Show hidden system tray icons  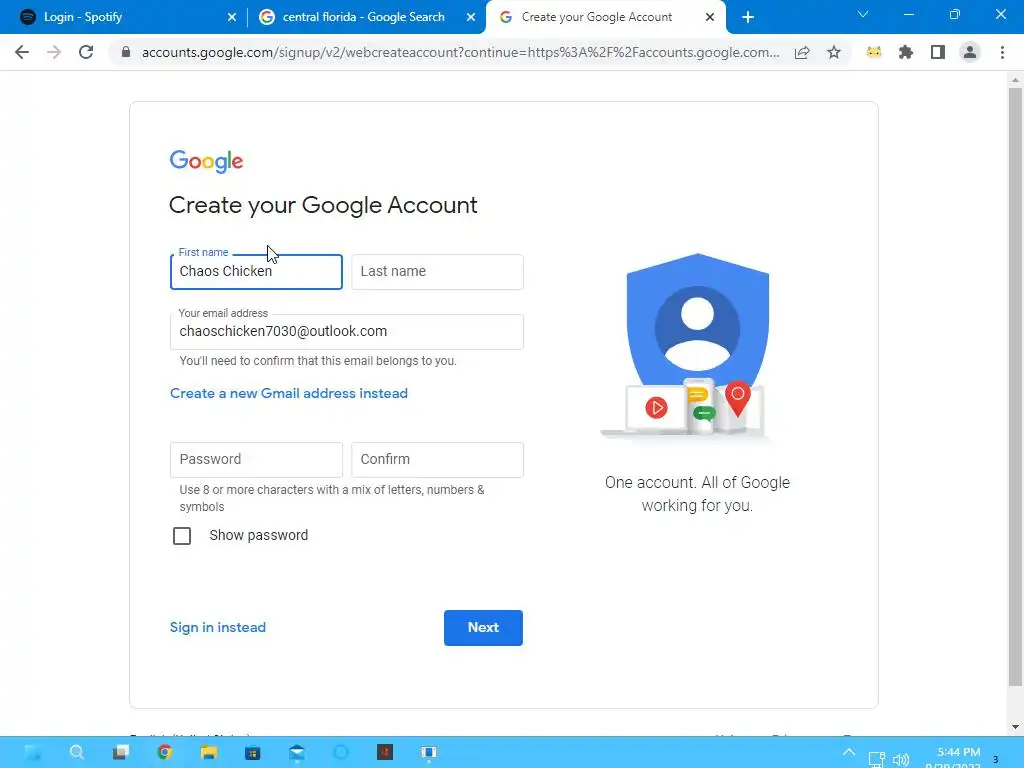point(849,752)
